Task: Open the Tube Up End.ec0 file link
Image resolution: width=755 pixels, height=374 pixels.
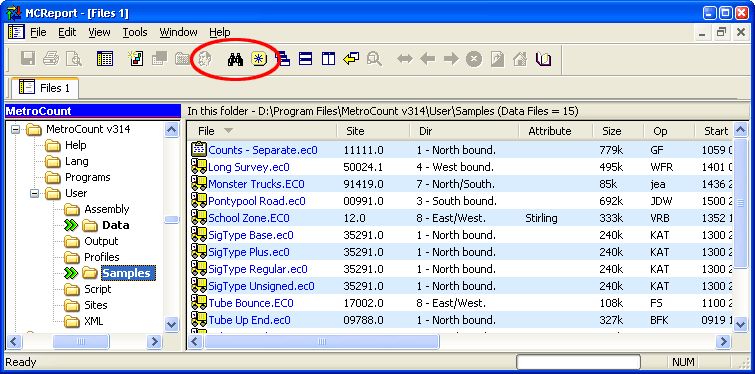Action: coord(249,320)
